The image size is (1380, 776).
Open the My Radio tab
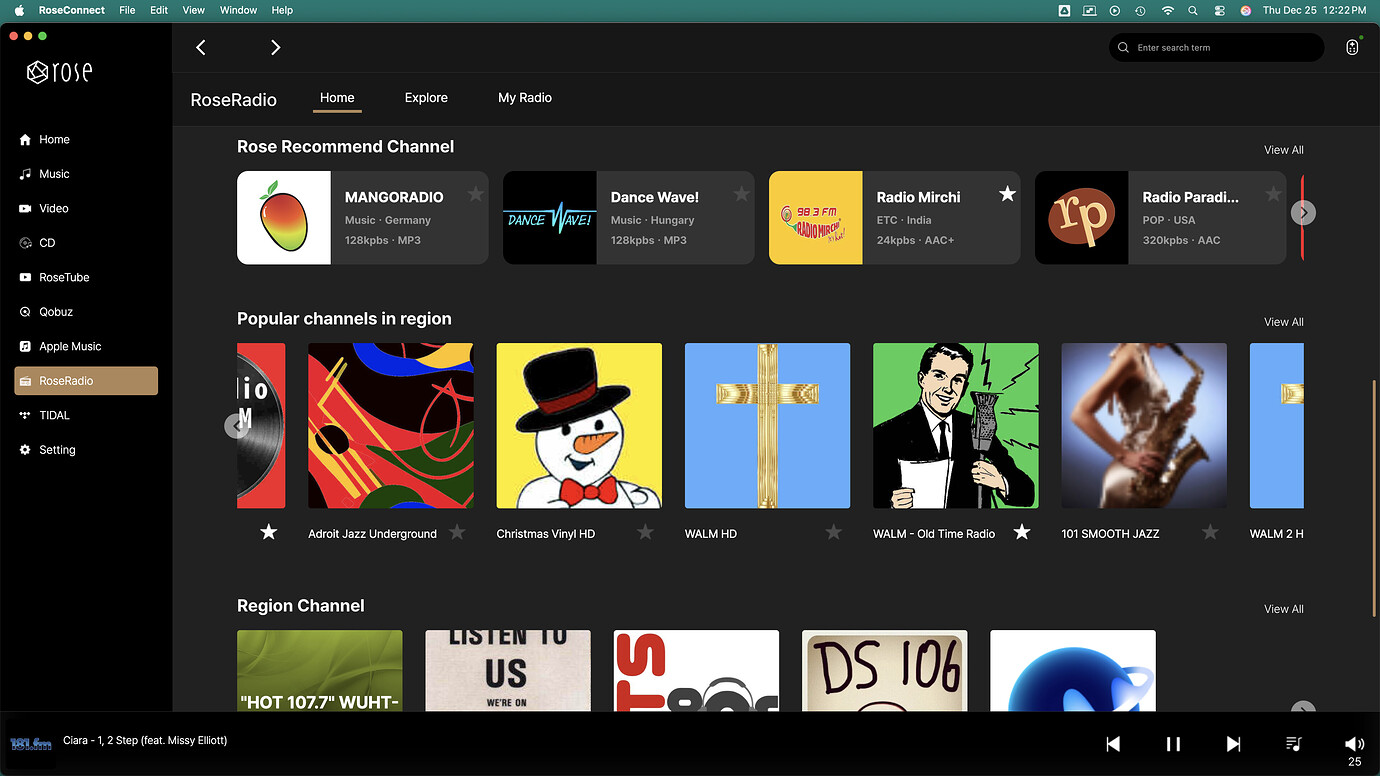[525, 98]
